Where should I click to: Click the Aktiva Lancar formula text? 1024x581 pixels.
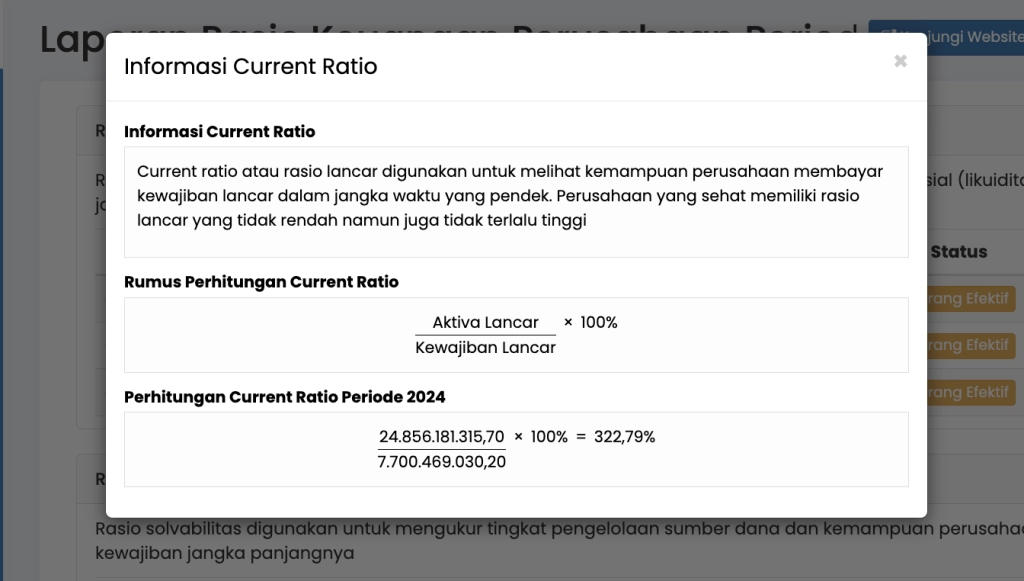[x=485, y=322]
